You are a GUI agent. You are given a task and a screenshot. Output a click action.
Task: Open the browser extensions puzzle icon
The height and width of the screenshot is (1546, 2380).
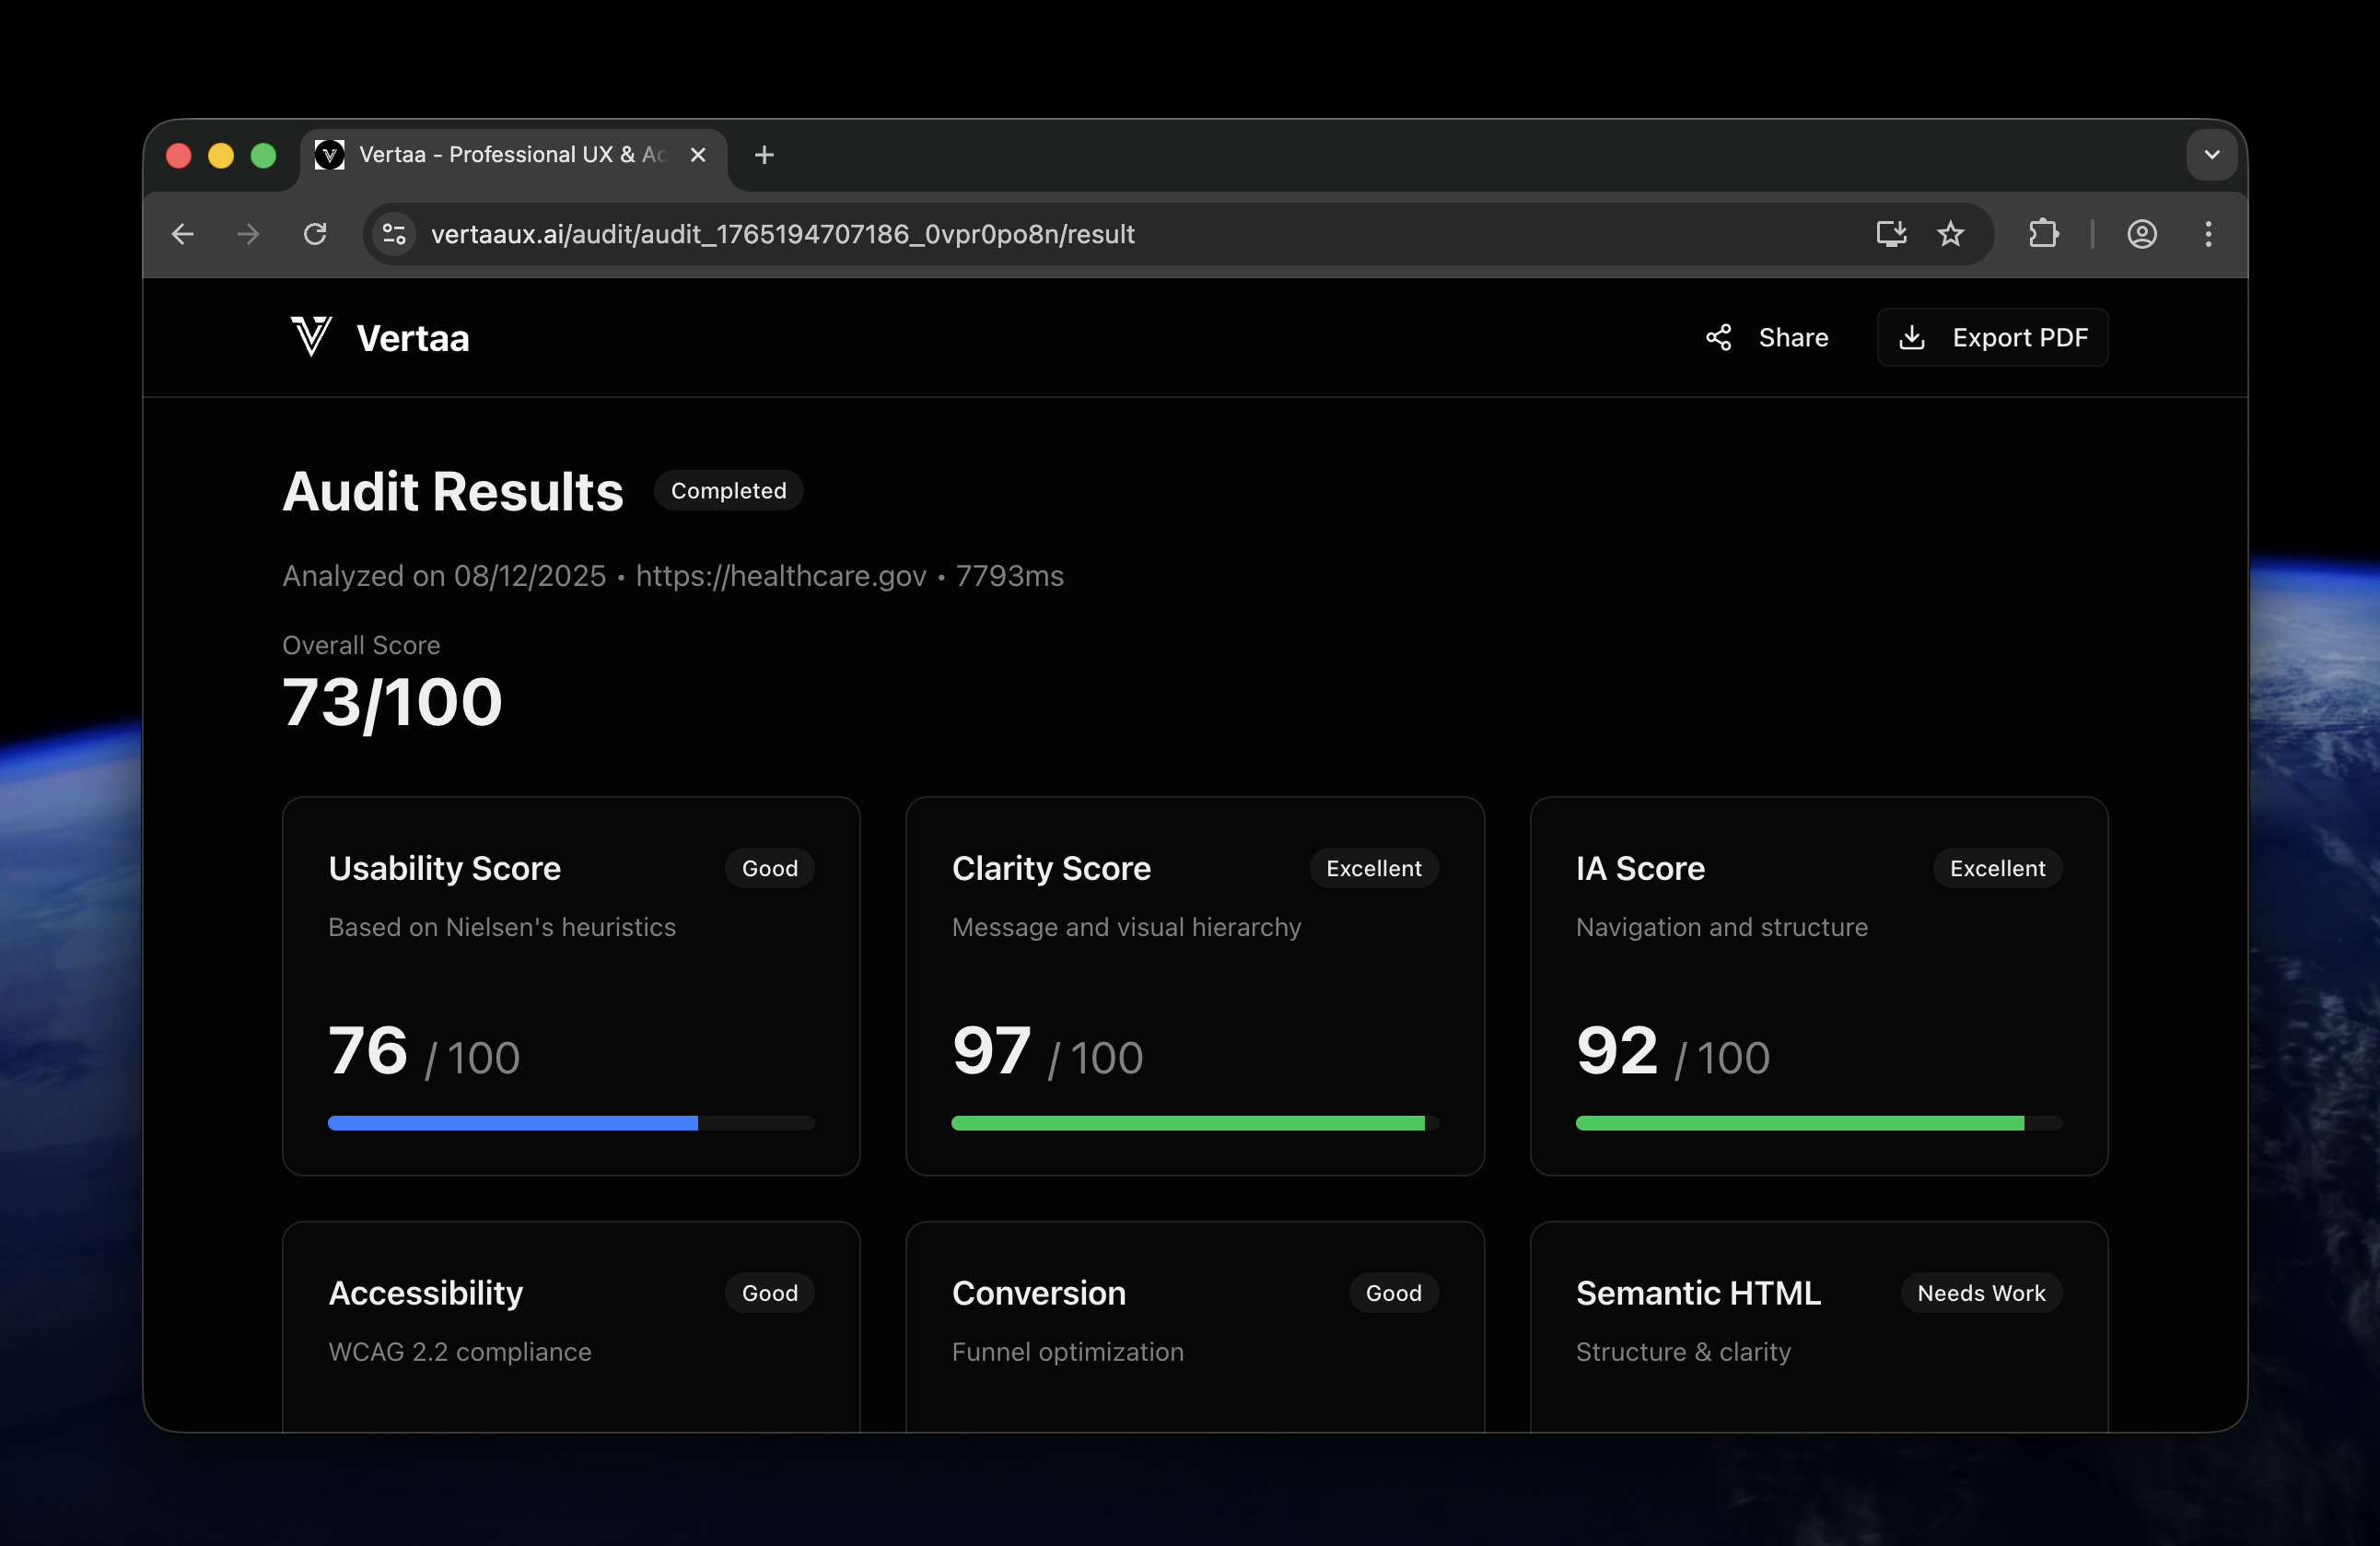pyautogui.click(x=2043, y=234)
